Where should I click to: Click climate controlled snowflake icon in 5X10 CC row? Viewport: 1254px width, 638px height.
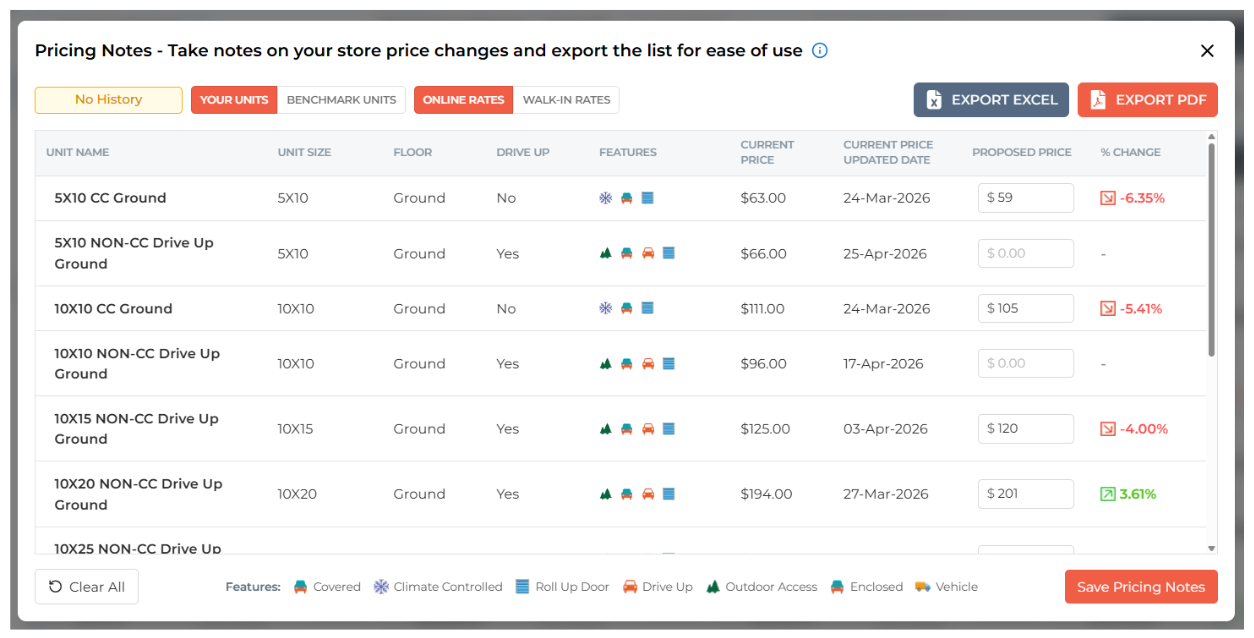click(x=605, y=198)
